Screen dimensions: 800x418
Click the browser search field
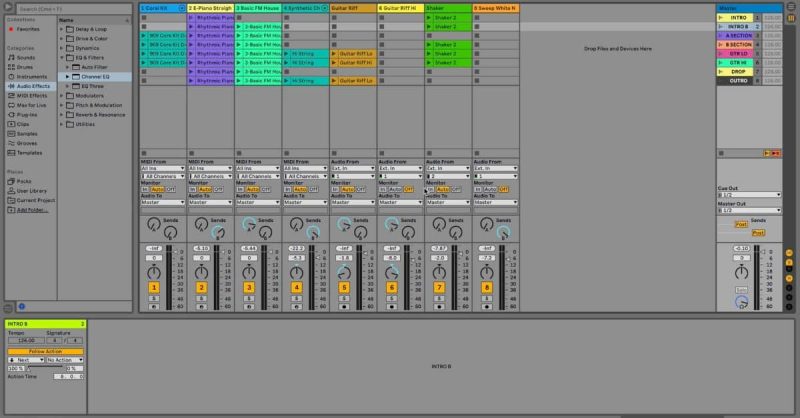tap(74, 9)
